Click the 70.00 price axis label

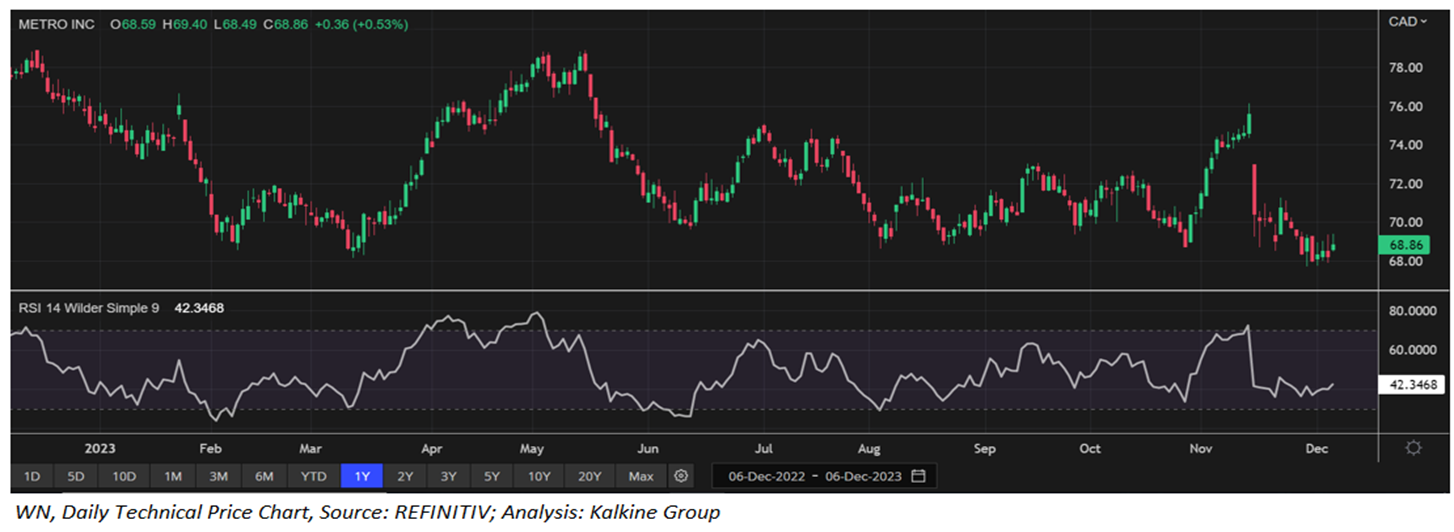pyautogui.click(x=1406, y=223)
